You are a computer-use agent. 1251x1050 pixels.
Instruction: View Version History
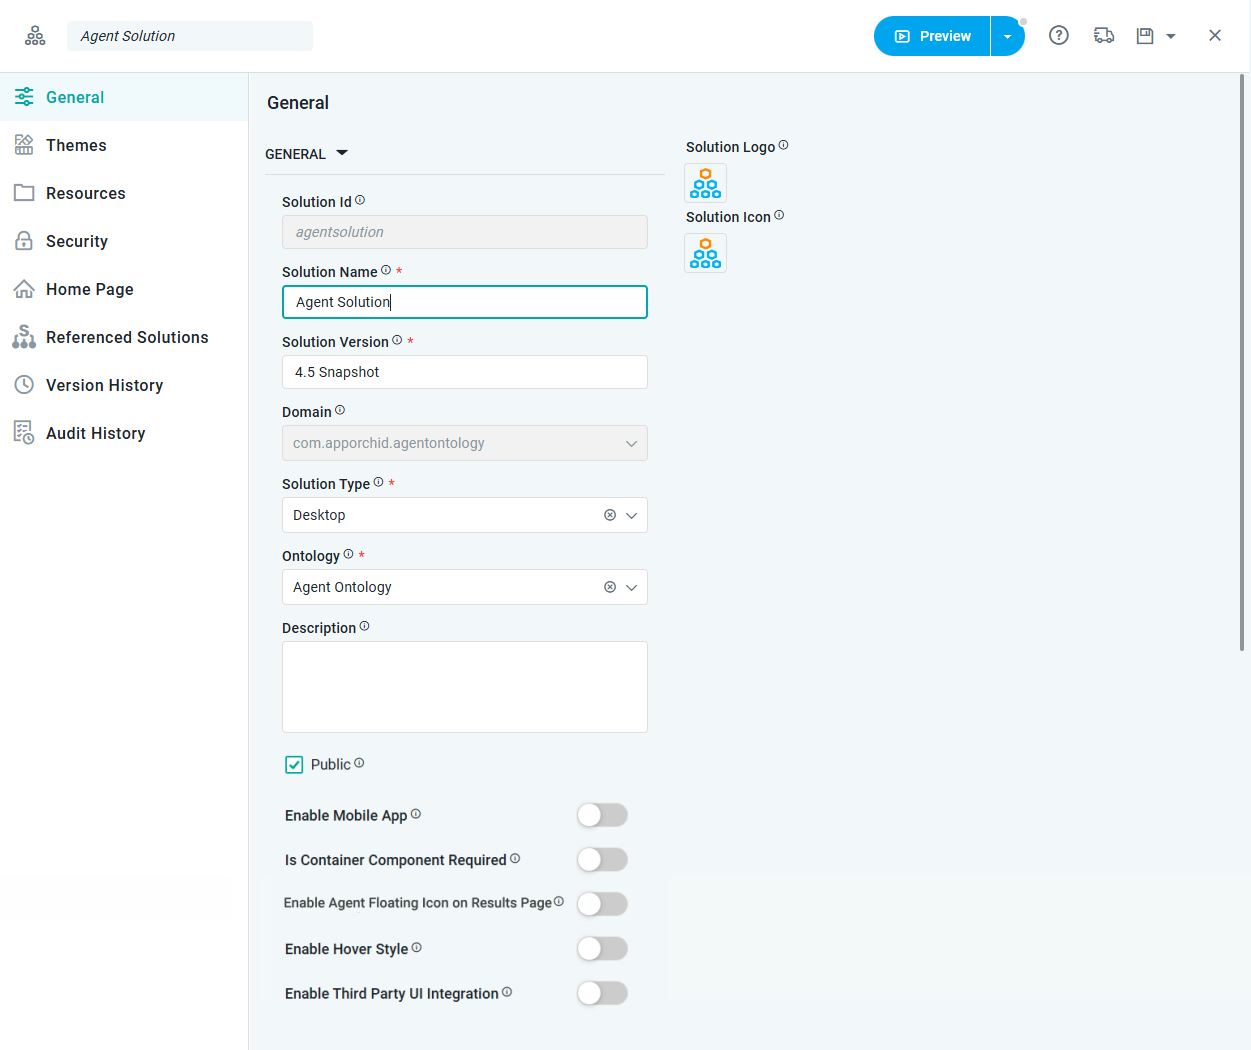click(124, 385)
